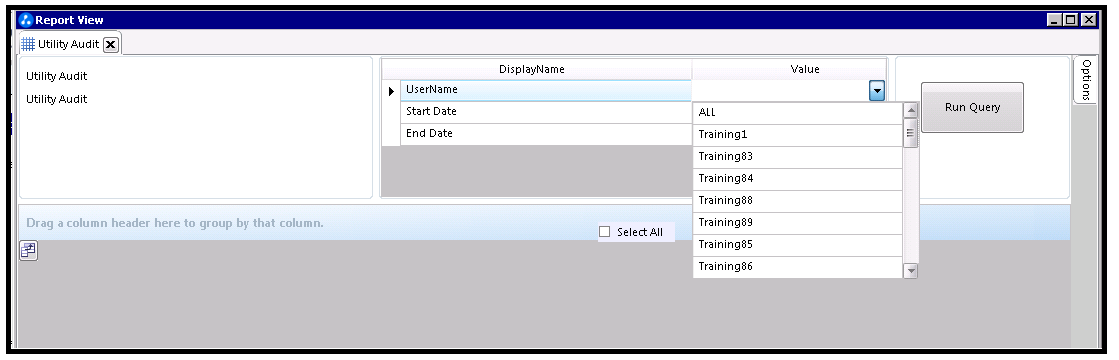Choose Training83 in the dropdown list
The width and height of the screenshot is (1119, 360).
point(797,157)
